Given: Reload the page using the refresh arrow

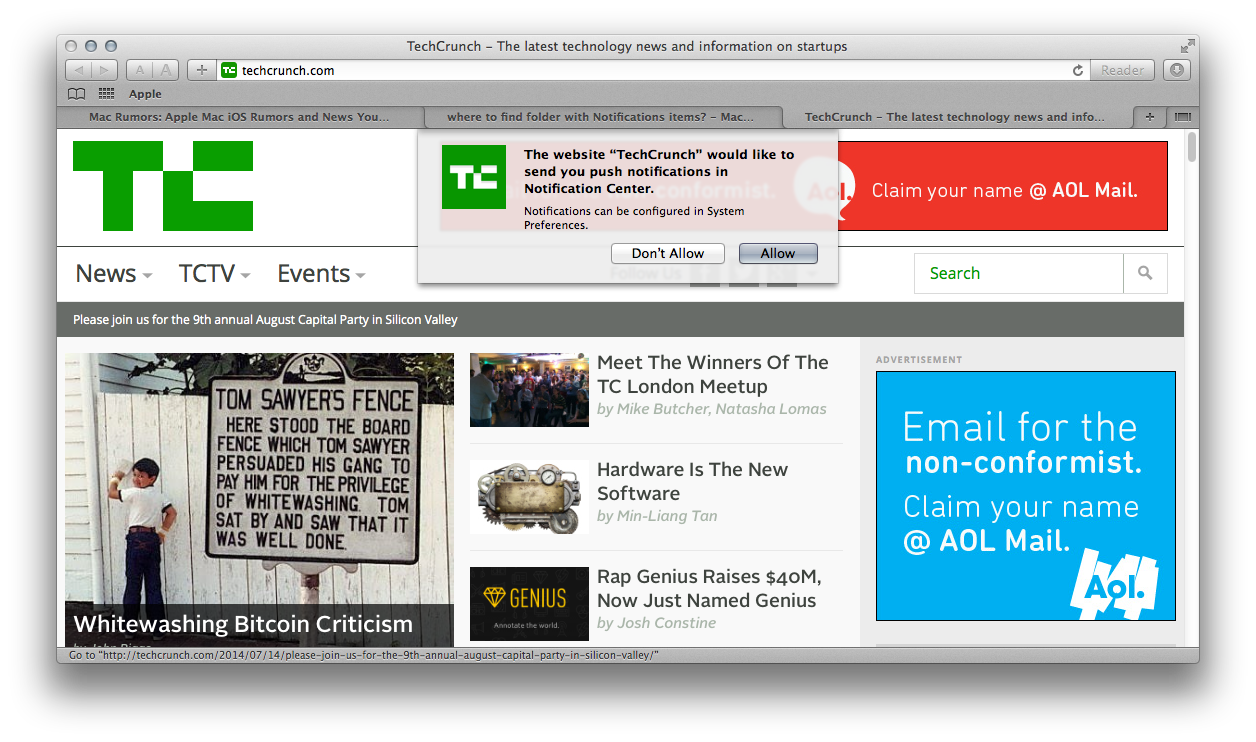Looking at the screenshot, I should click(1078, 70).
